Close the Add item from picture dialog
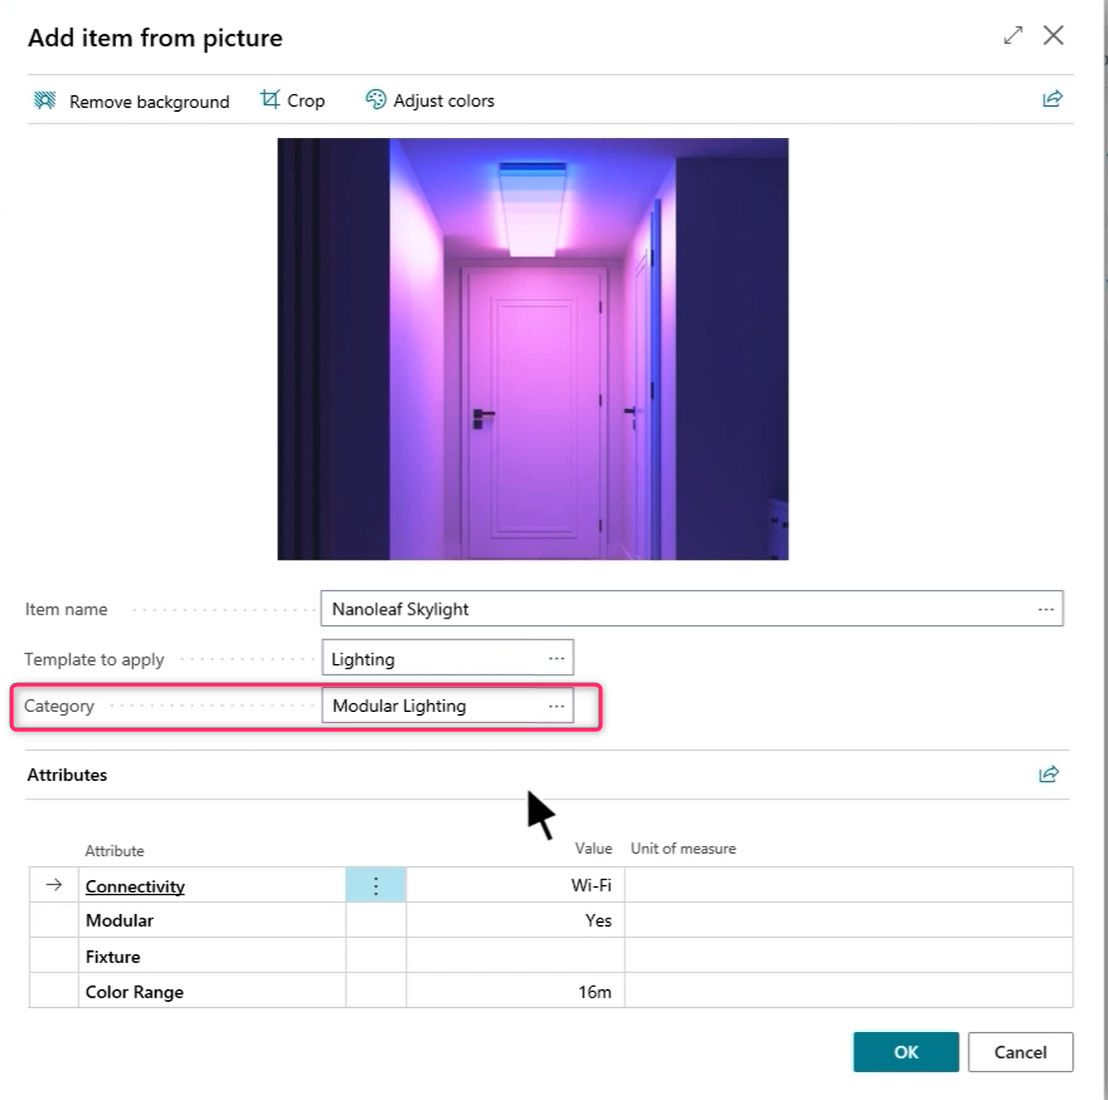Viewport: 1108px width, 1100px height. pyautogui.click(x=1053, y=36)
